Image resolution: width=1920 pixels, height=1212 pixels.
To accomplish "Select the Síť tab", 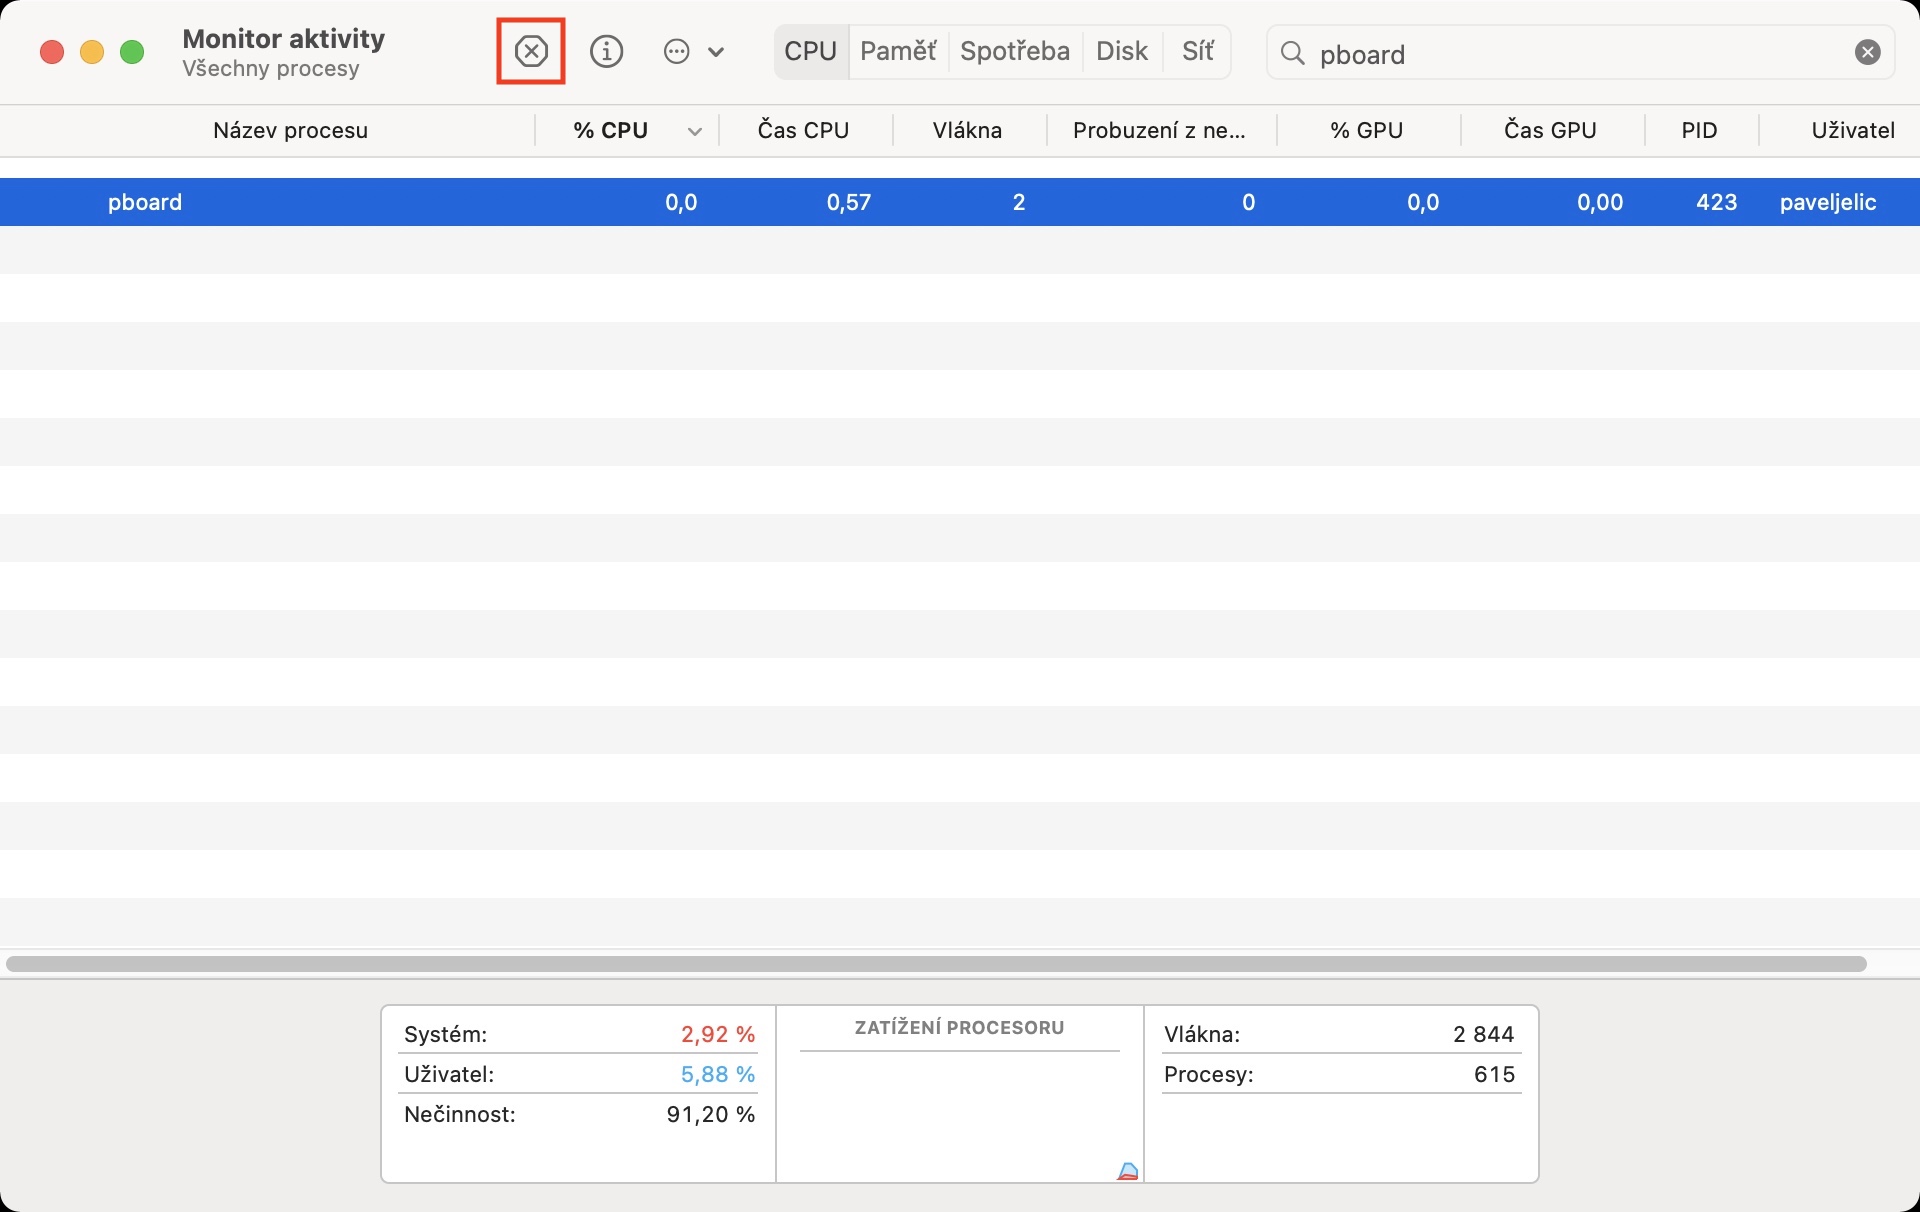I will click(1197, 51).
